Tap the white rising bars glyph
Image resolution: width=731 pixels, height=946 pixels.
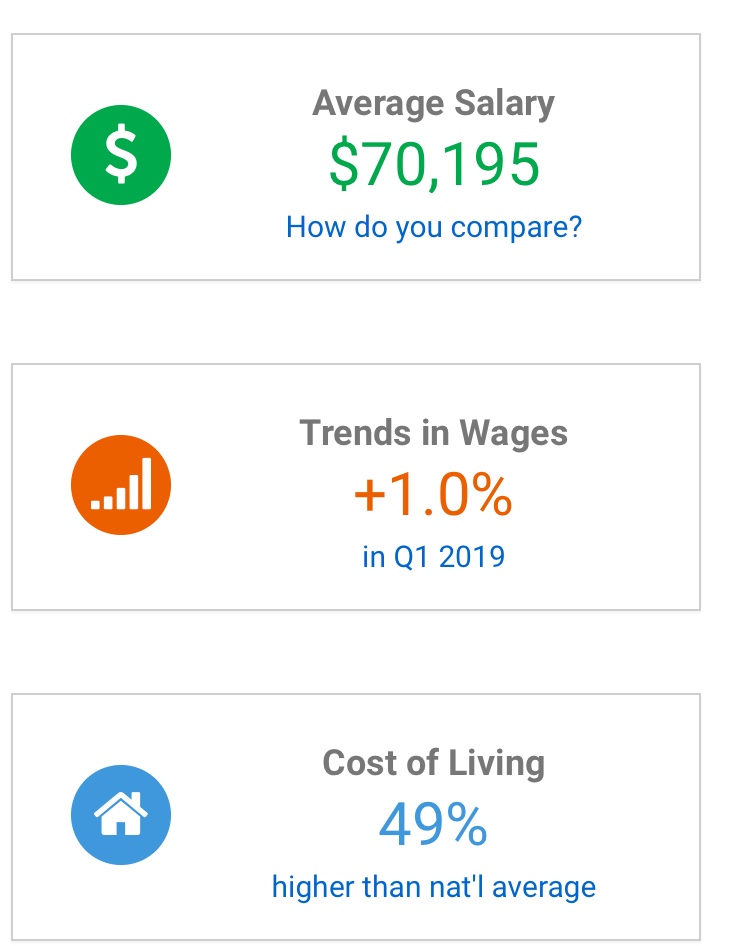click(121, 484)
